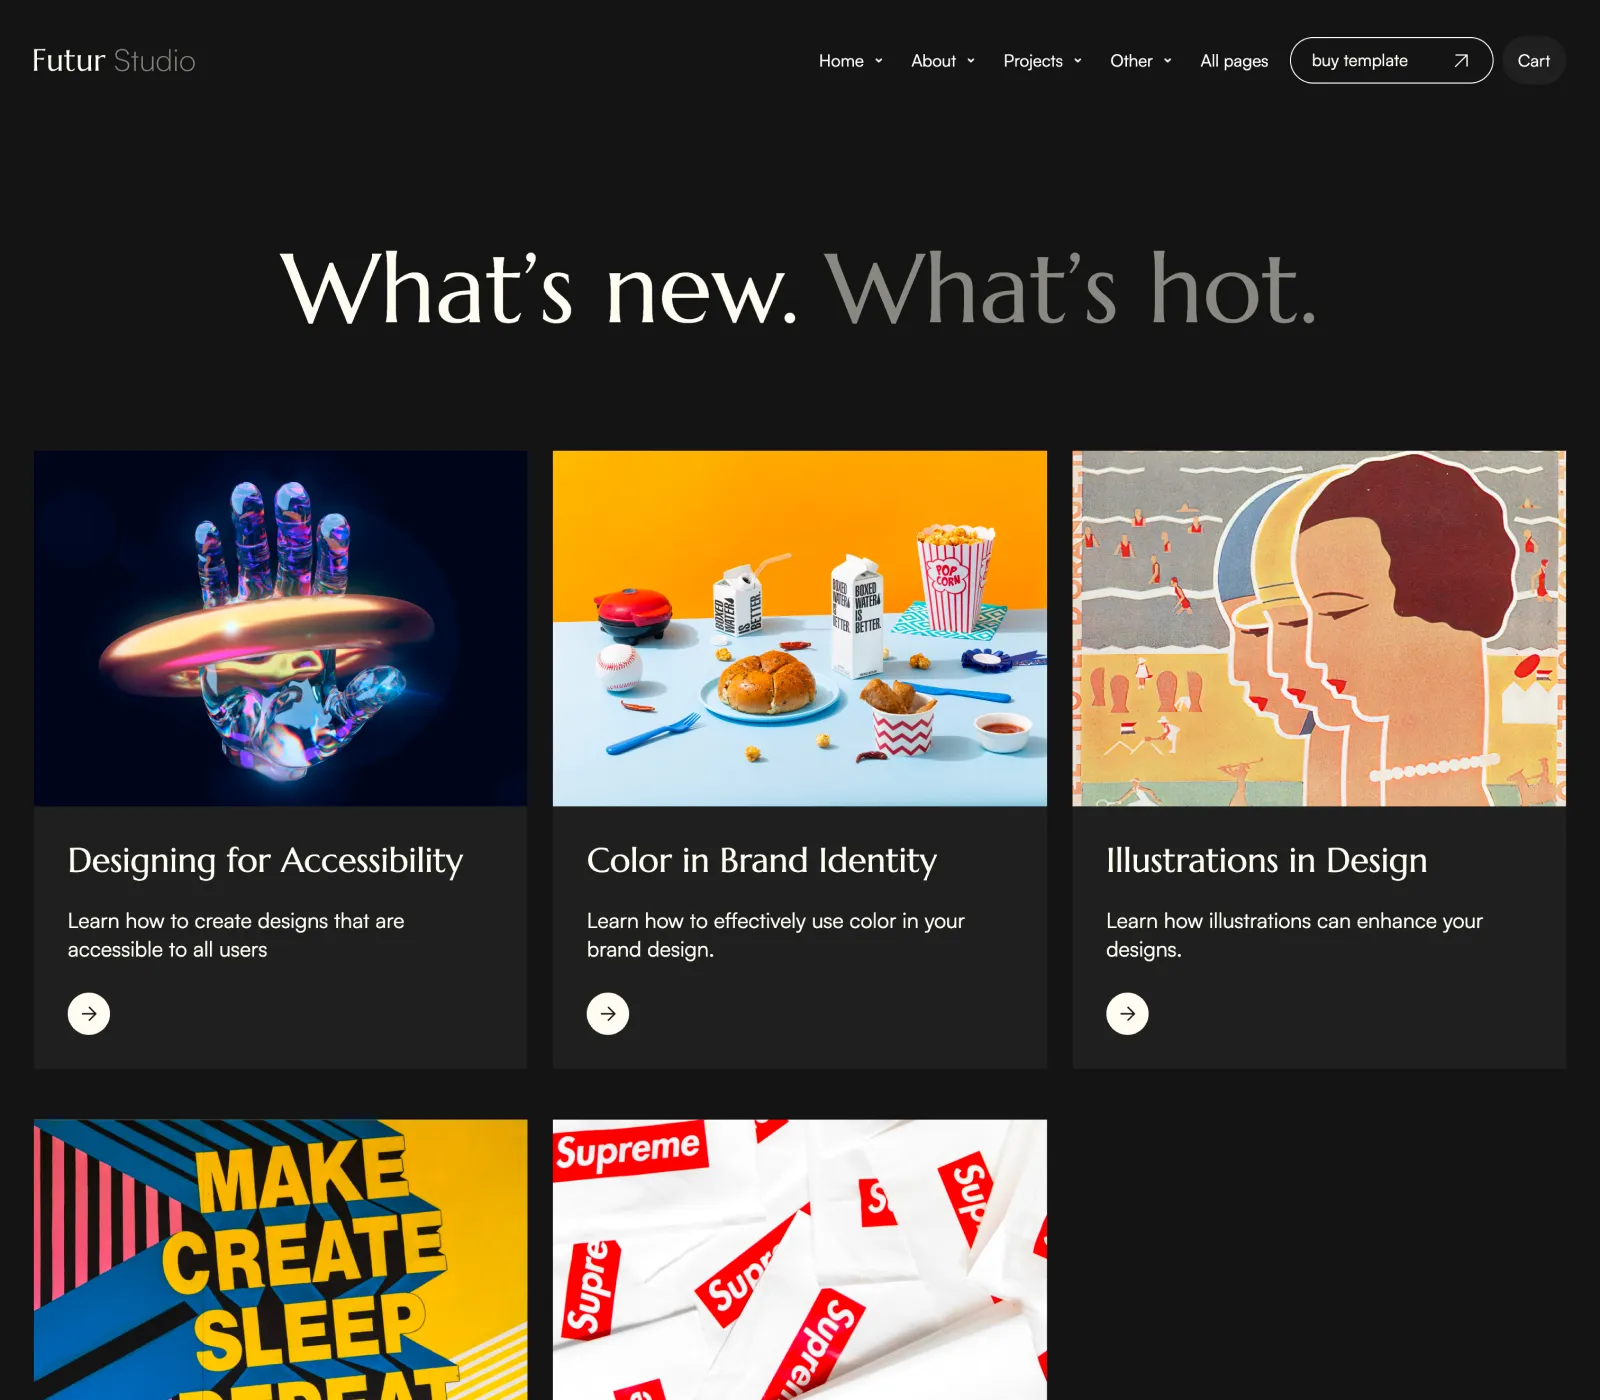Click the diagonal arrow icon in buy template

(x=1461, y=61)
